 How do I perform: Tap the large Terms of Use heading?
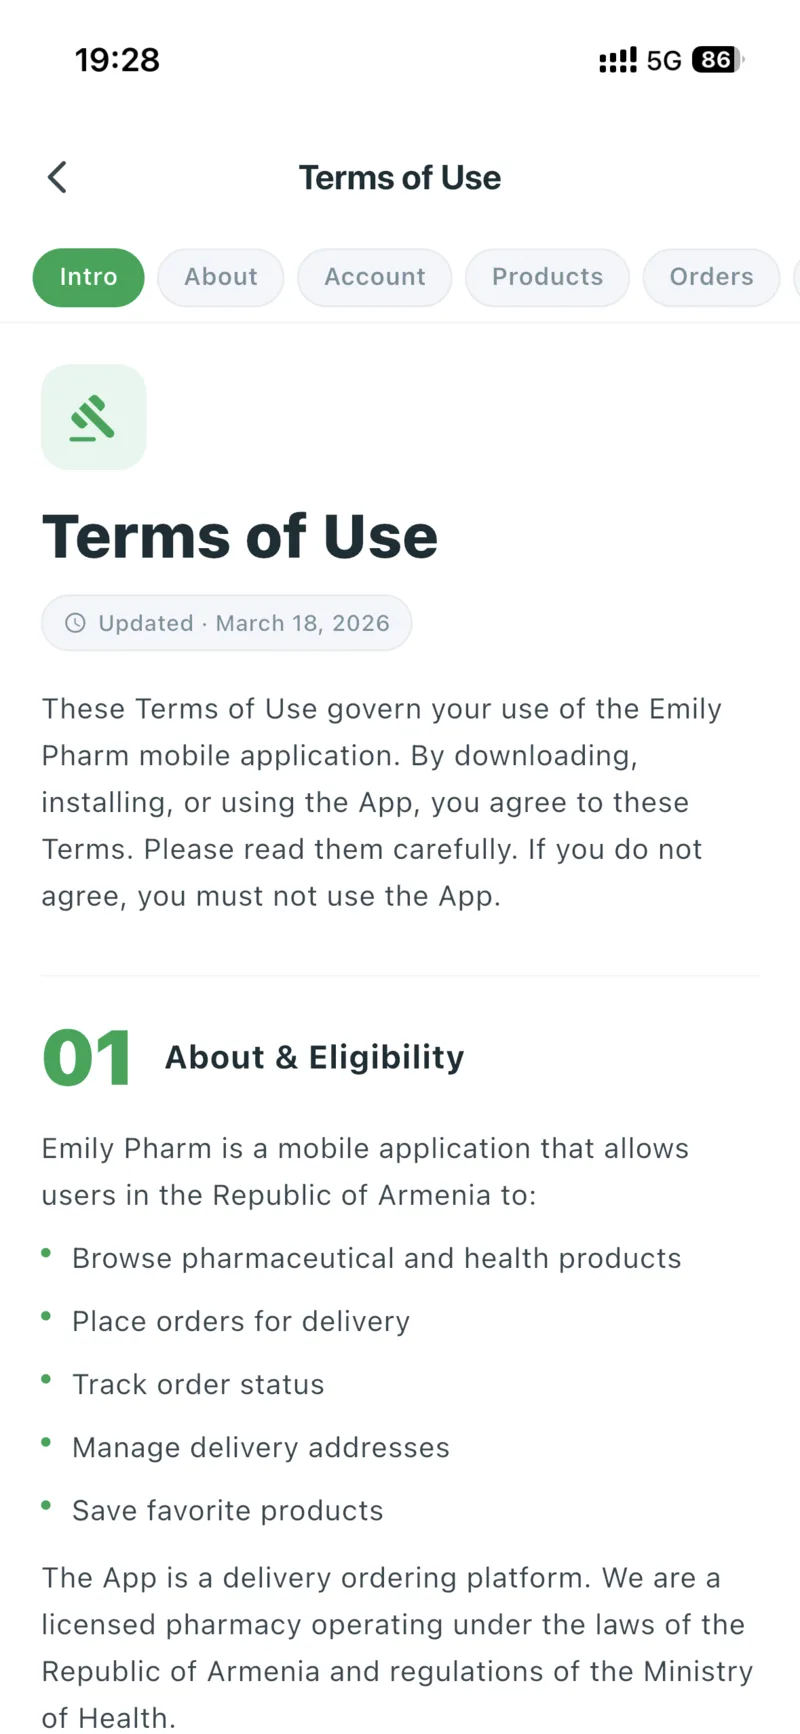point(240,537)
